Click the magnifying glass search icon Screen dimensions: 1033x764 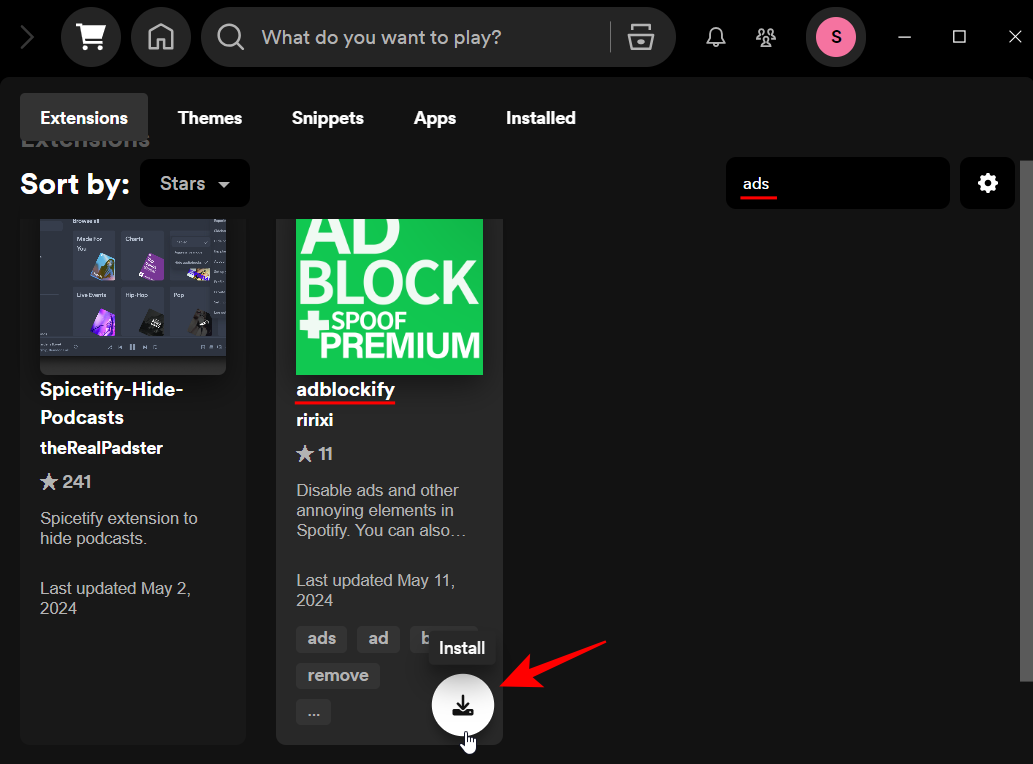[231, 38]
